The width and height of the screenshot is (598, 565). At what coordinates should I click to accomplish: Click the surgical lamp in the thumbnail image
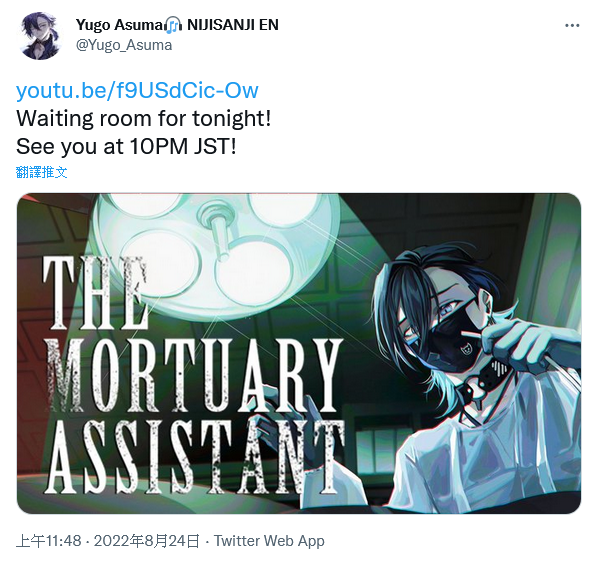point(217,252)
